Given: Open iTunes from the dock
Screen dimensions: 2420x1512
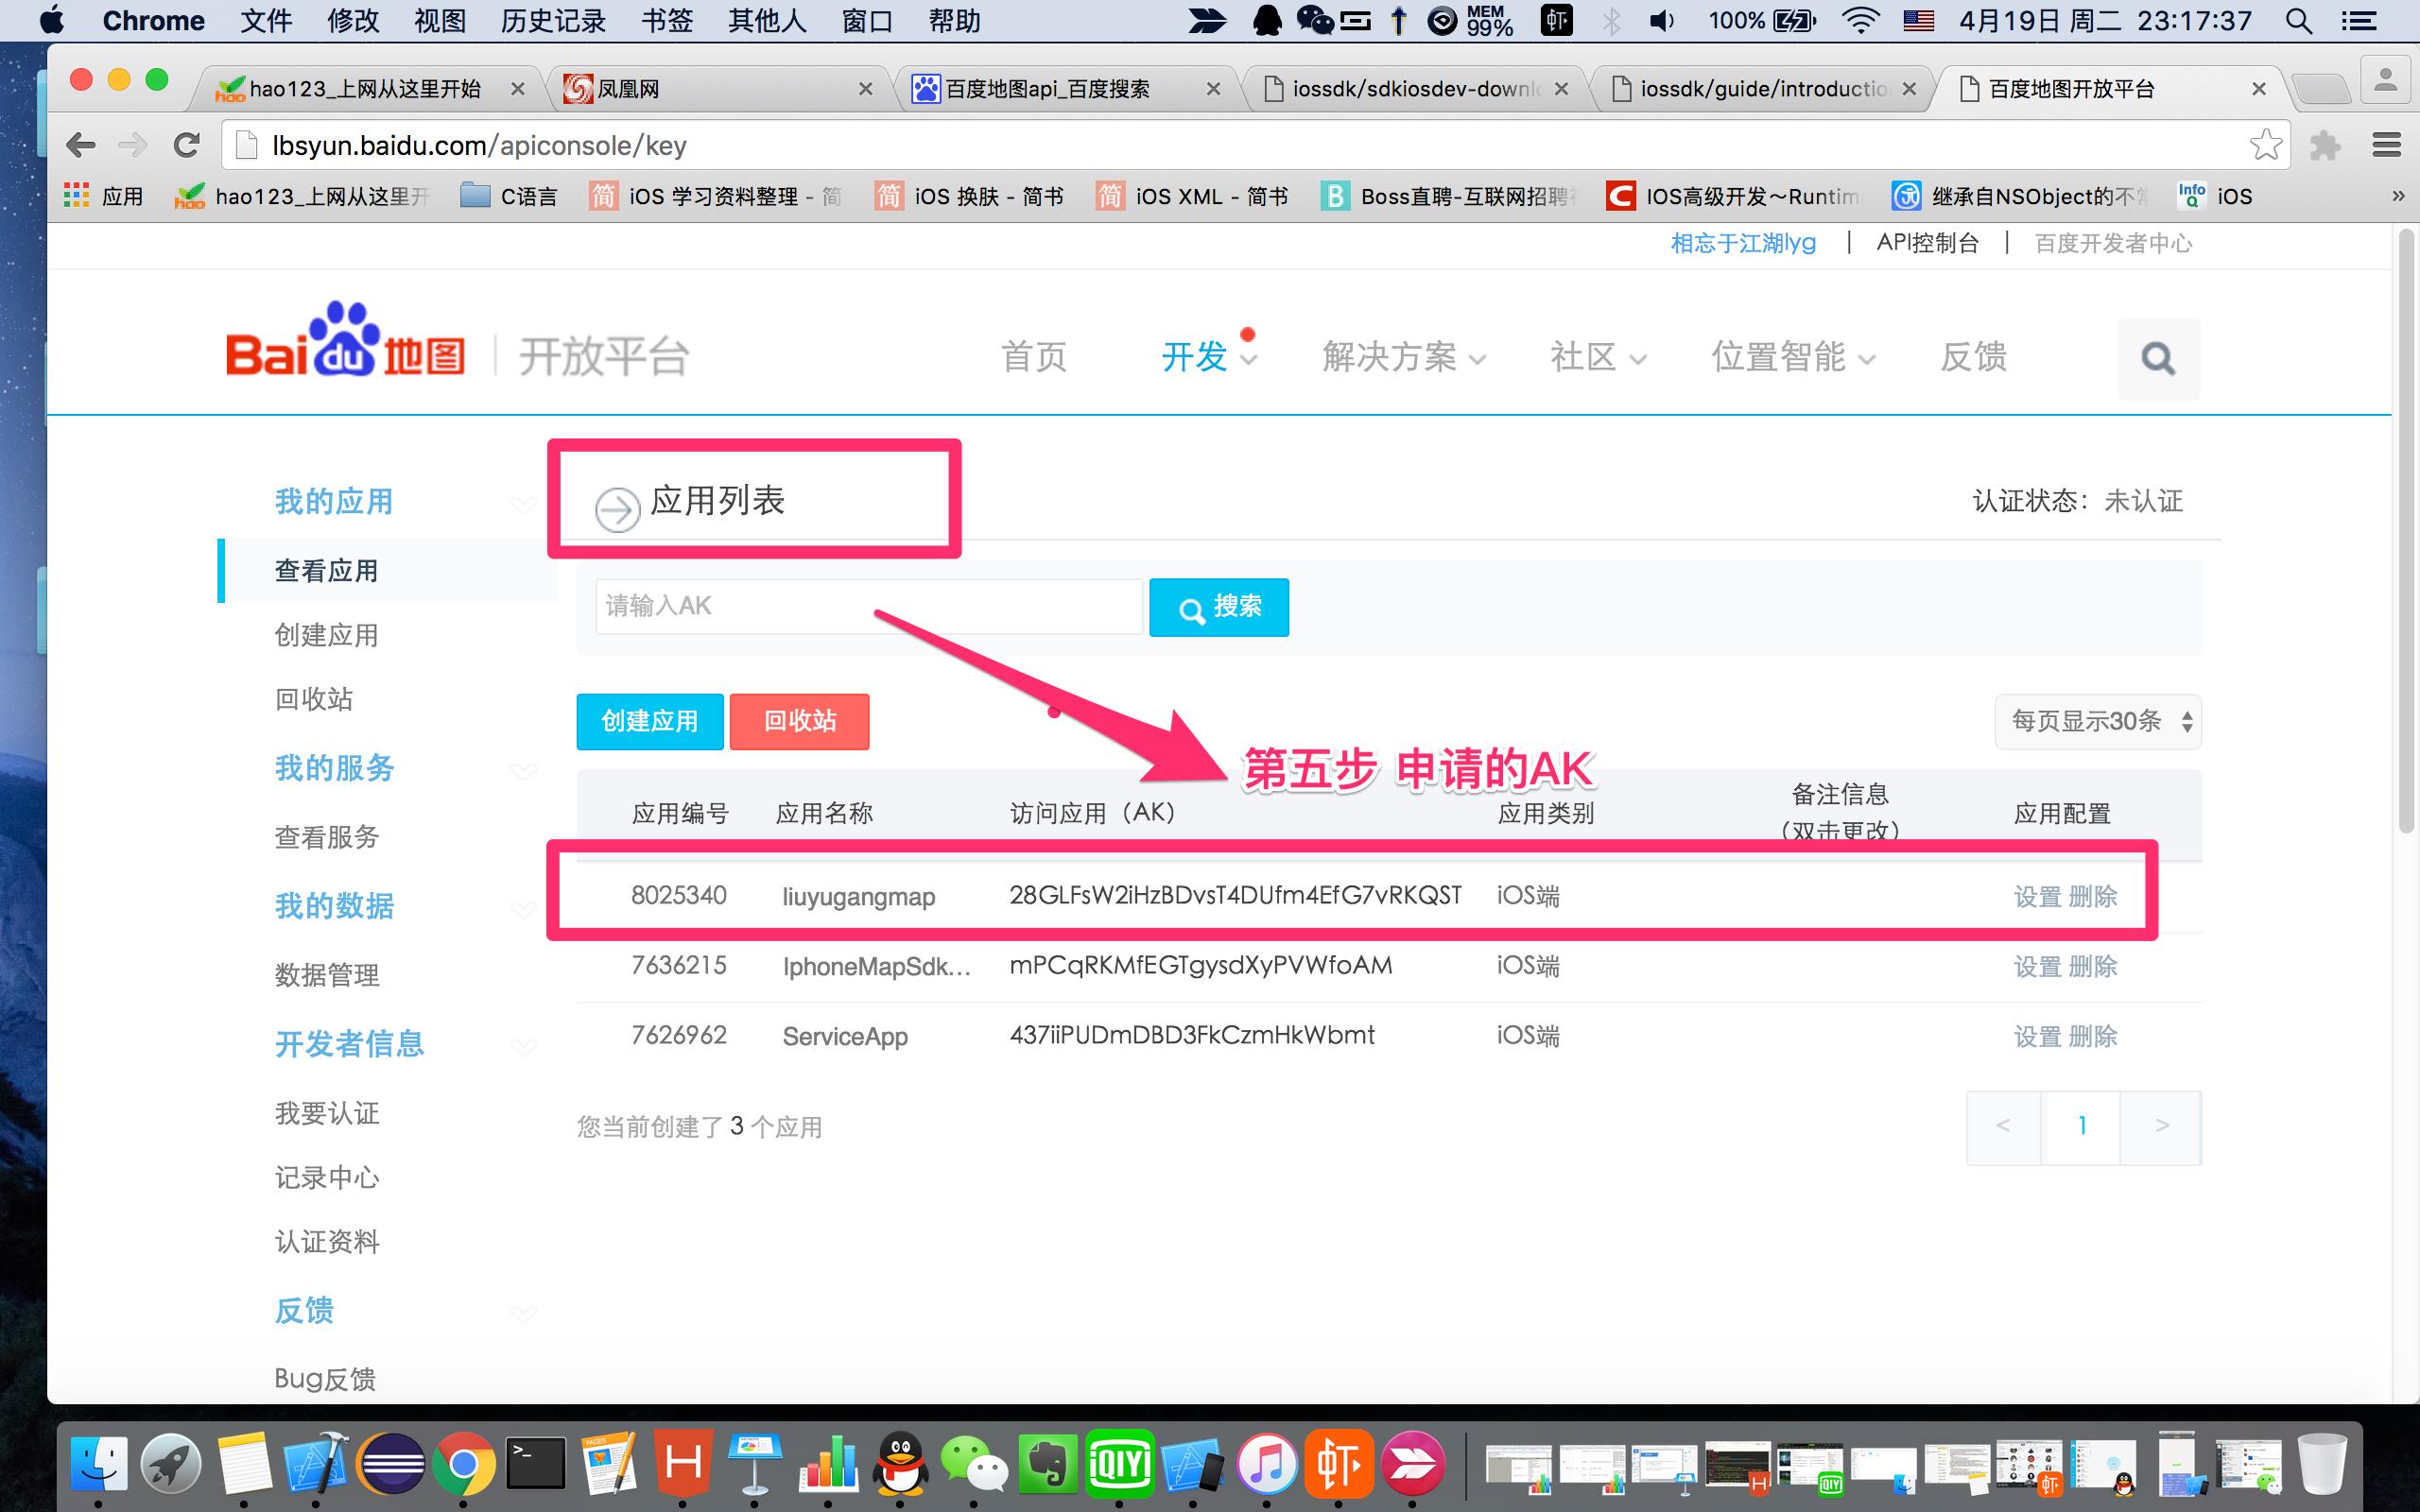Looking at the screenshot, I should pyautogui.click(x=1266, y=1466).
